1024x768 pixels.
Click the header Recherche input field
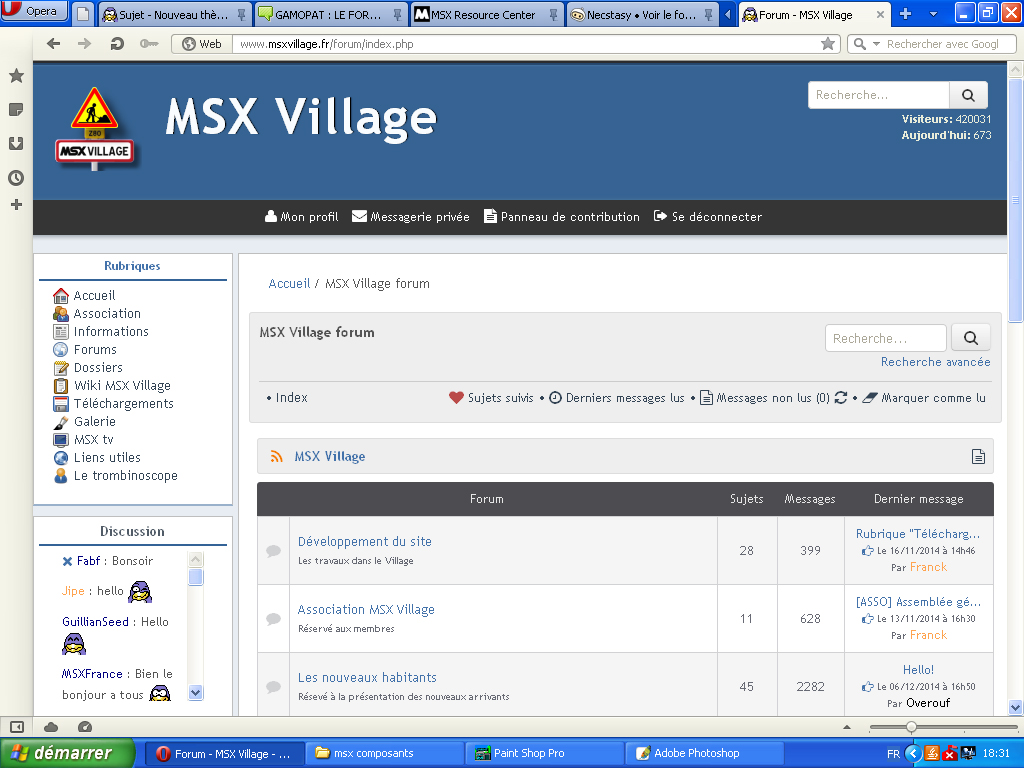(x=878, y=95)
